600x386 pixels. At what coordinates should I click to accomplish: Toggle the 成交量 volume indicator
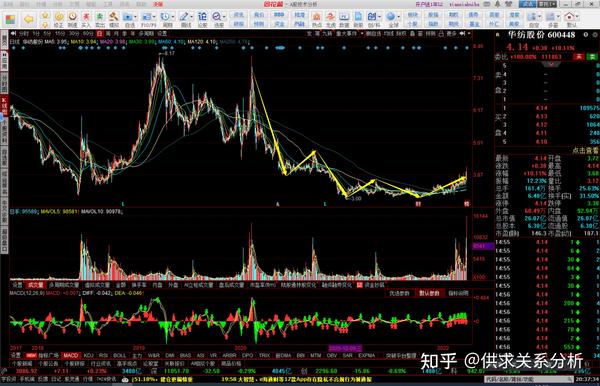click(35, 285)
